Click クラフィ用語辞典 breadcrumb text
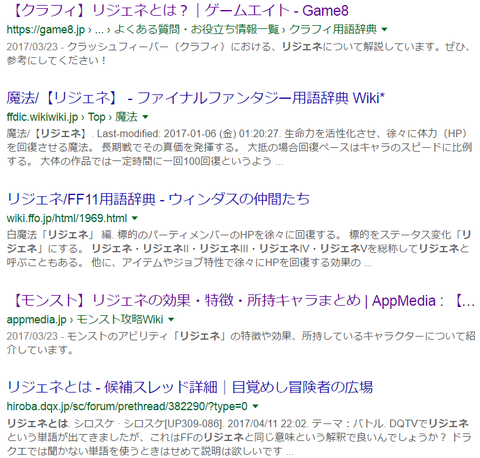Screen dimensions: 480x458 tap(333, 30)
